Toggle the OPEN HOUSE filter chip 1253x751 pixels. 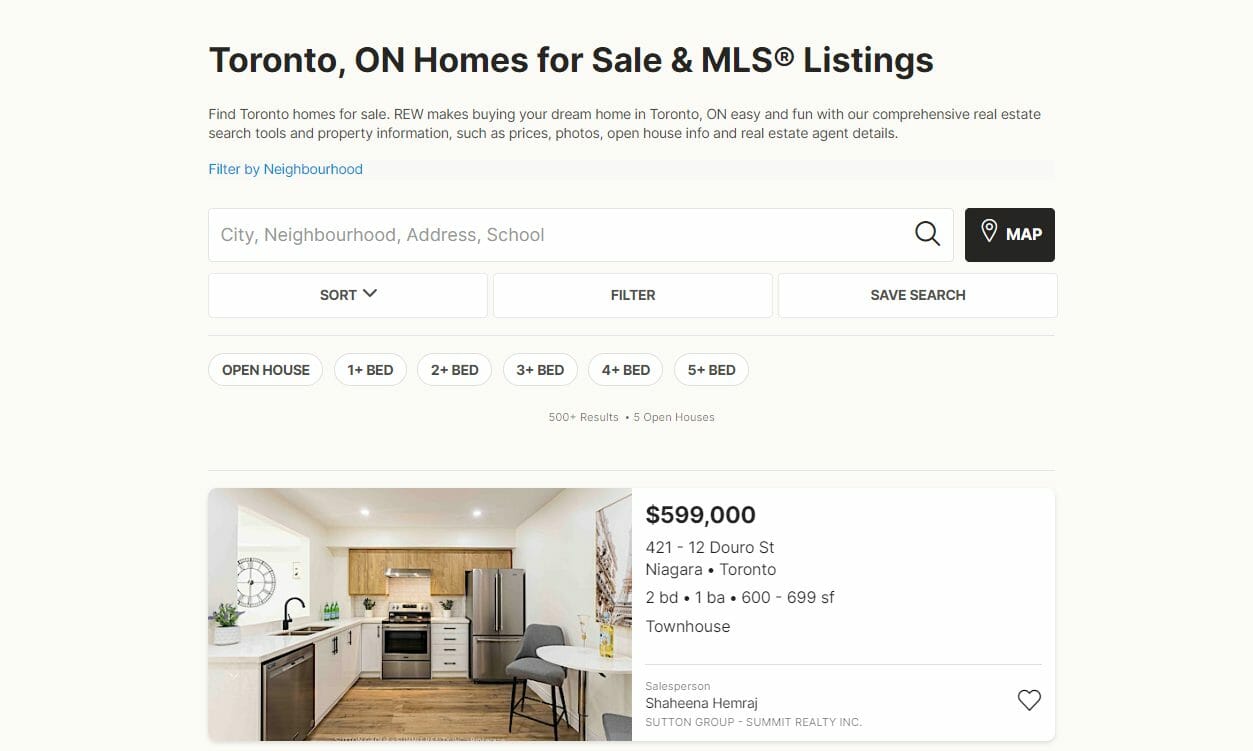coord(266,370)
